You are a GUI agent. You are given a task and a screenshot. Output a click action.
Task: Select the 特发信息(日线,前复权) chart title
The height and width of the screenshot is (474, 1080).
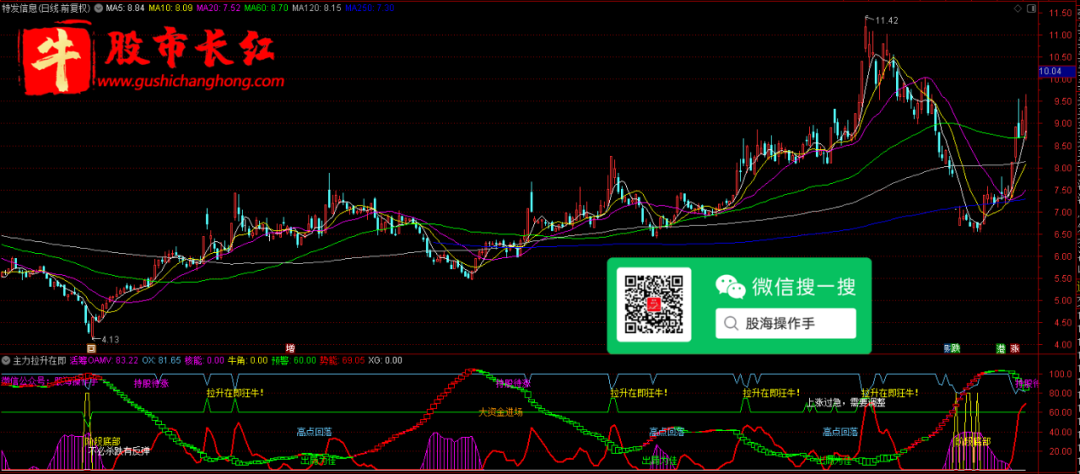point(46,8)
